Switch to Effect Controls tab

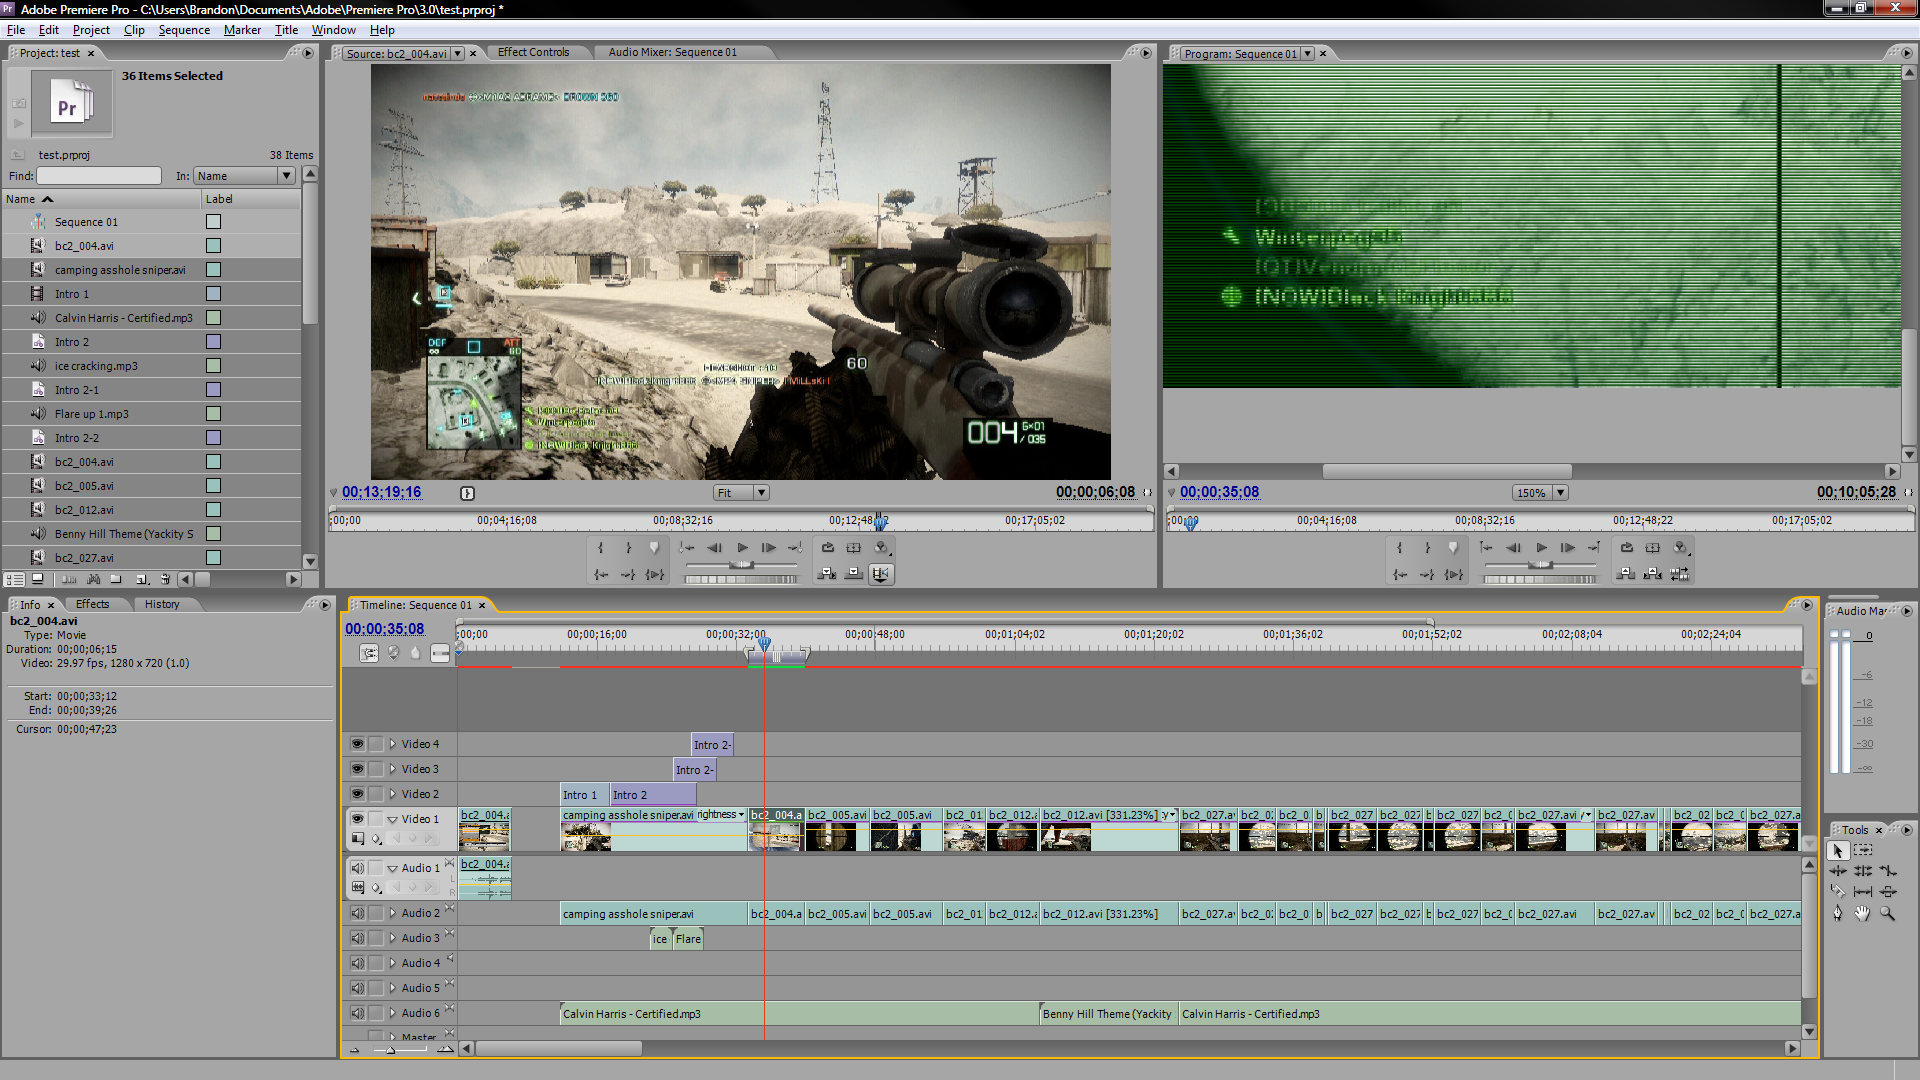click(x=533, y=53)
